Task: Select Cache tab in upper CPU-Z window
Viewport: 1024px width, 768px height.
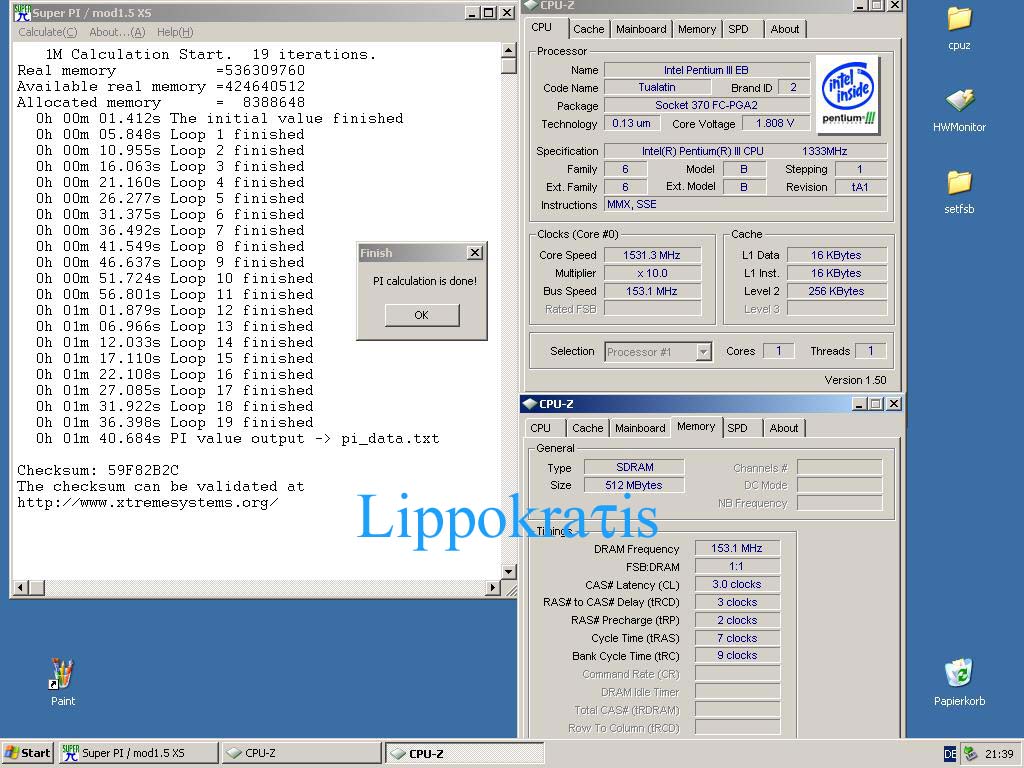Action: pyautogui.click(x=588, y=29)
